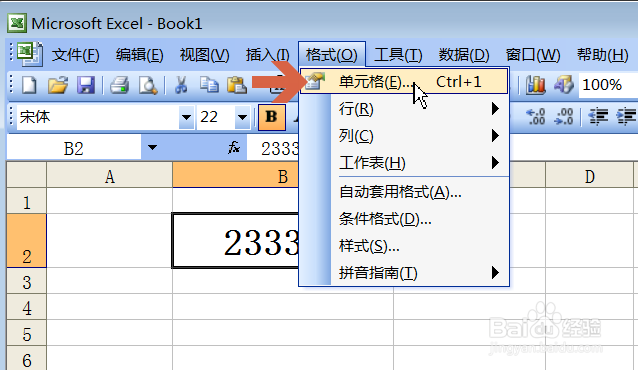Open the 文件(F) File menu

[x=76, y=55]
